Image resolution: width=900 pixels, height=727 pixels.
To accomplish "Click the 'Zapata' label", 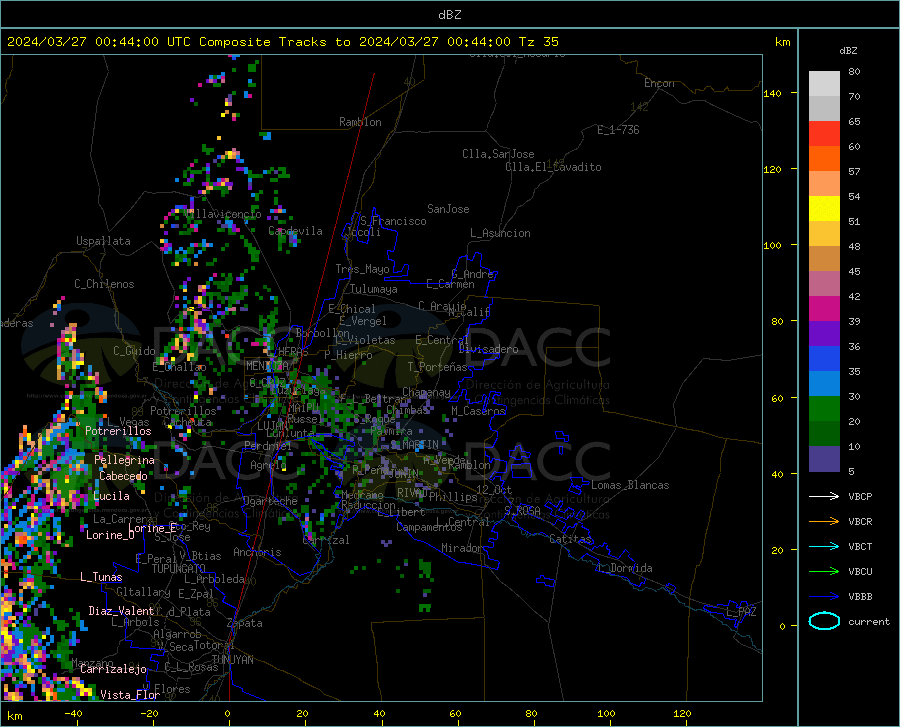I will pyautogui.click(x=245, y=623).
